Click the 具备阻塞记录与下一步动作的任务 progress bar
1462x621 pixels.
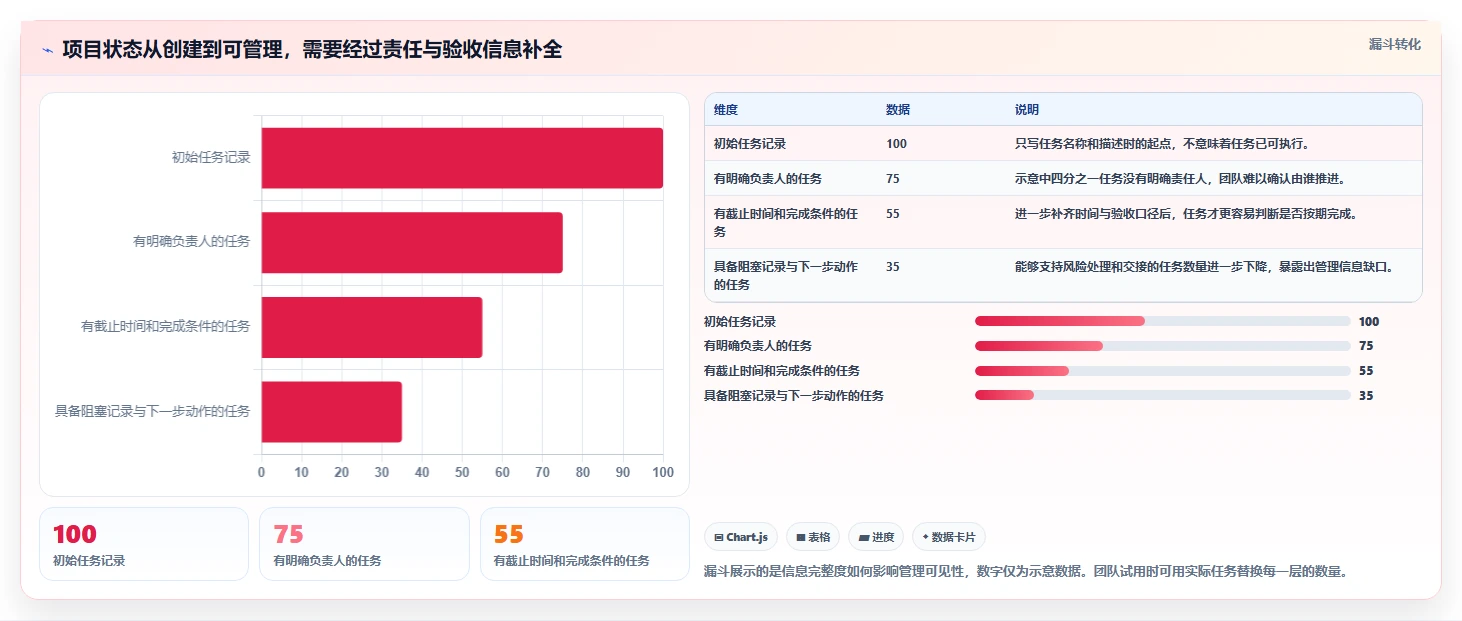click(1162, 395)
